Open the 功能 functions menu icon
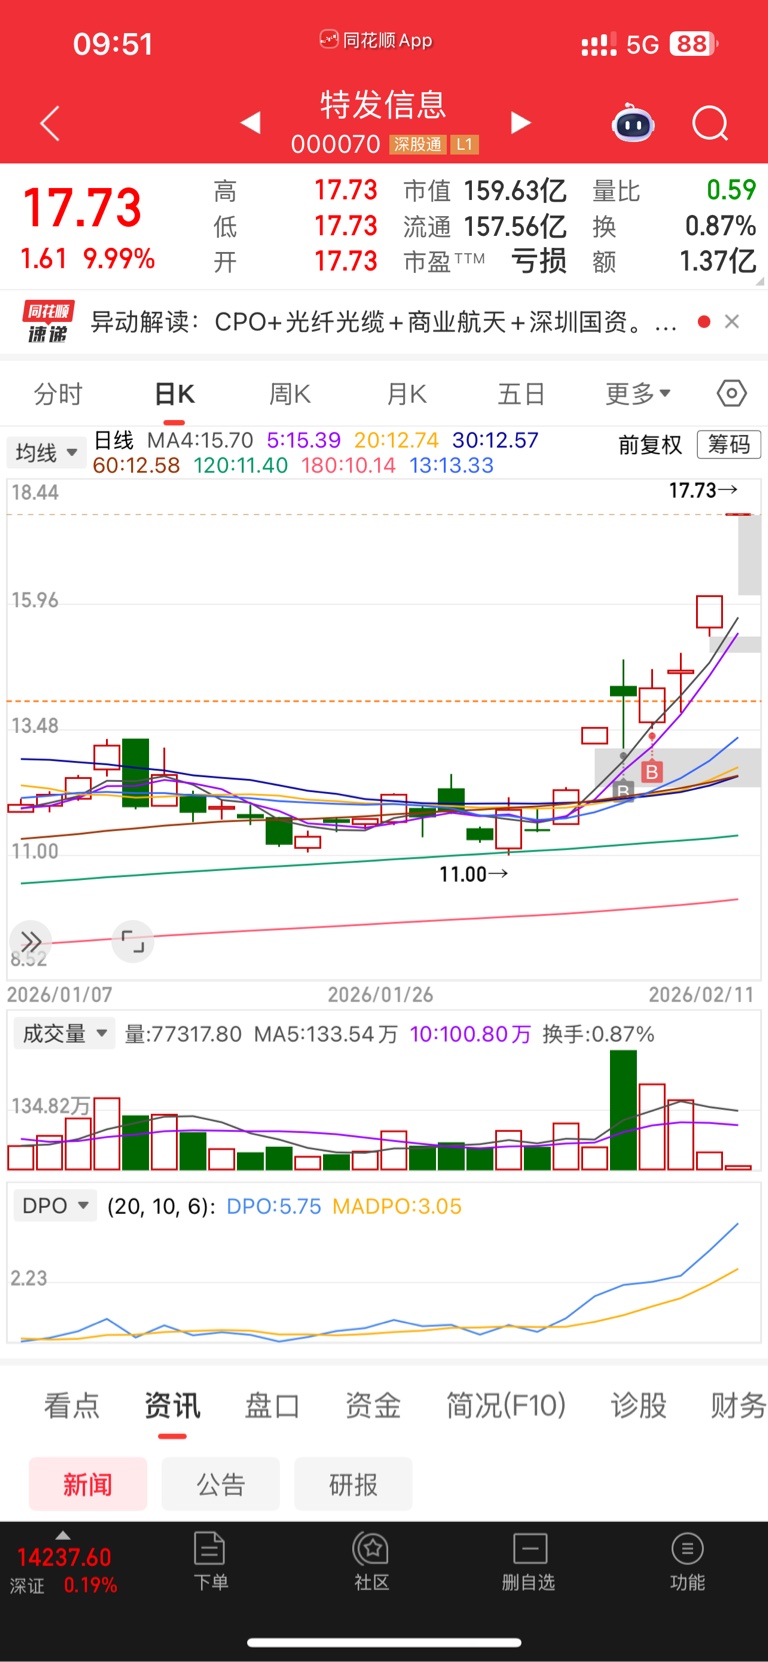The height and width of the screenshot is (1662, 768). (x=687, y=1561)
